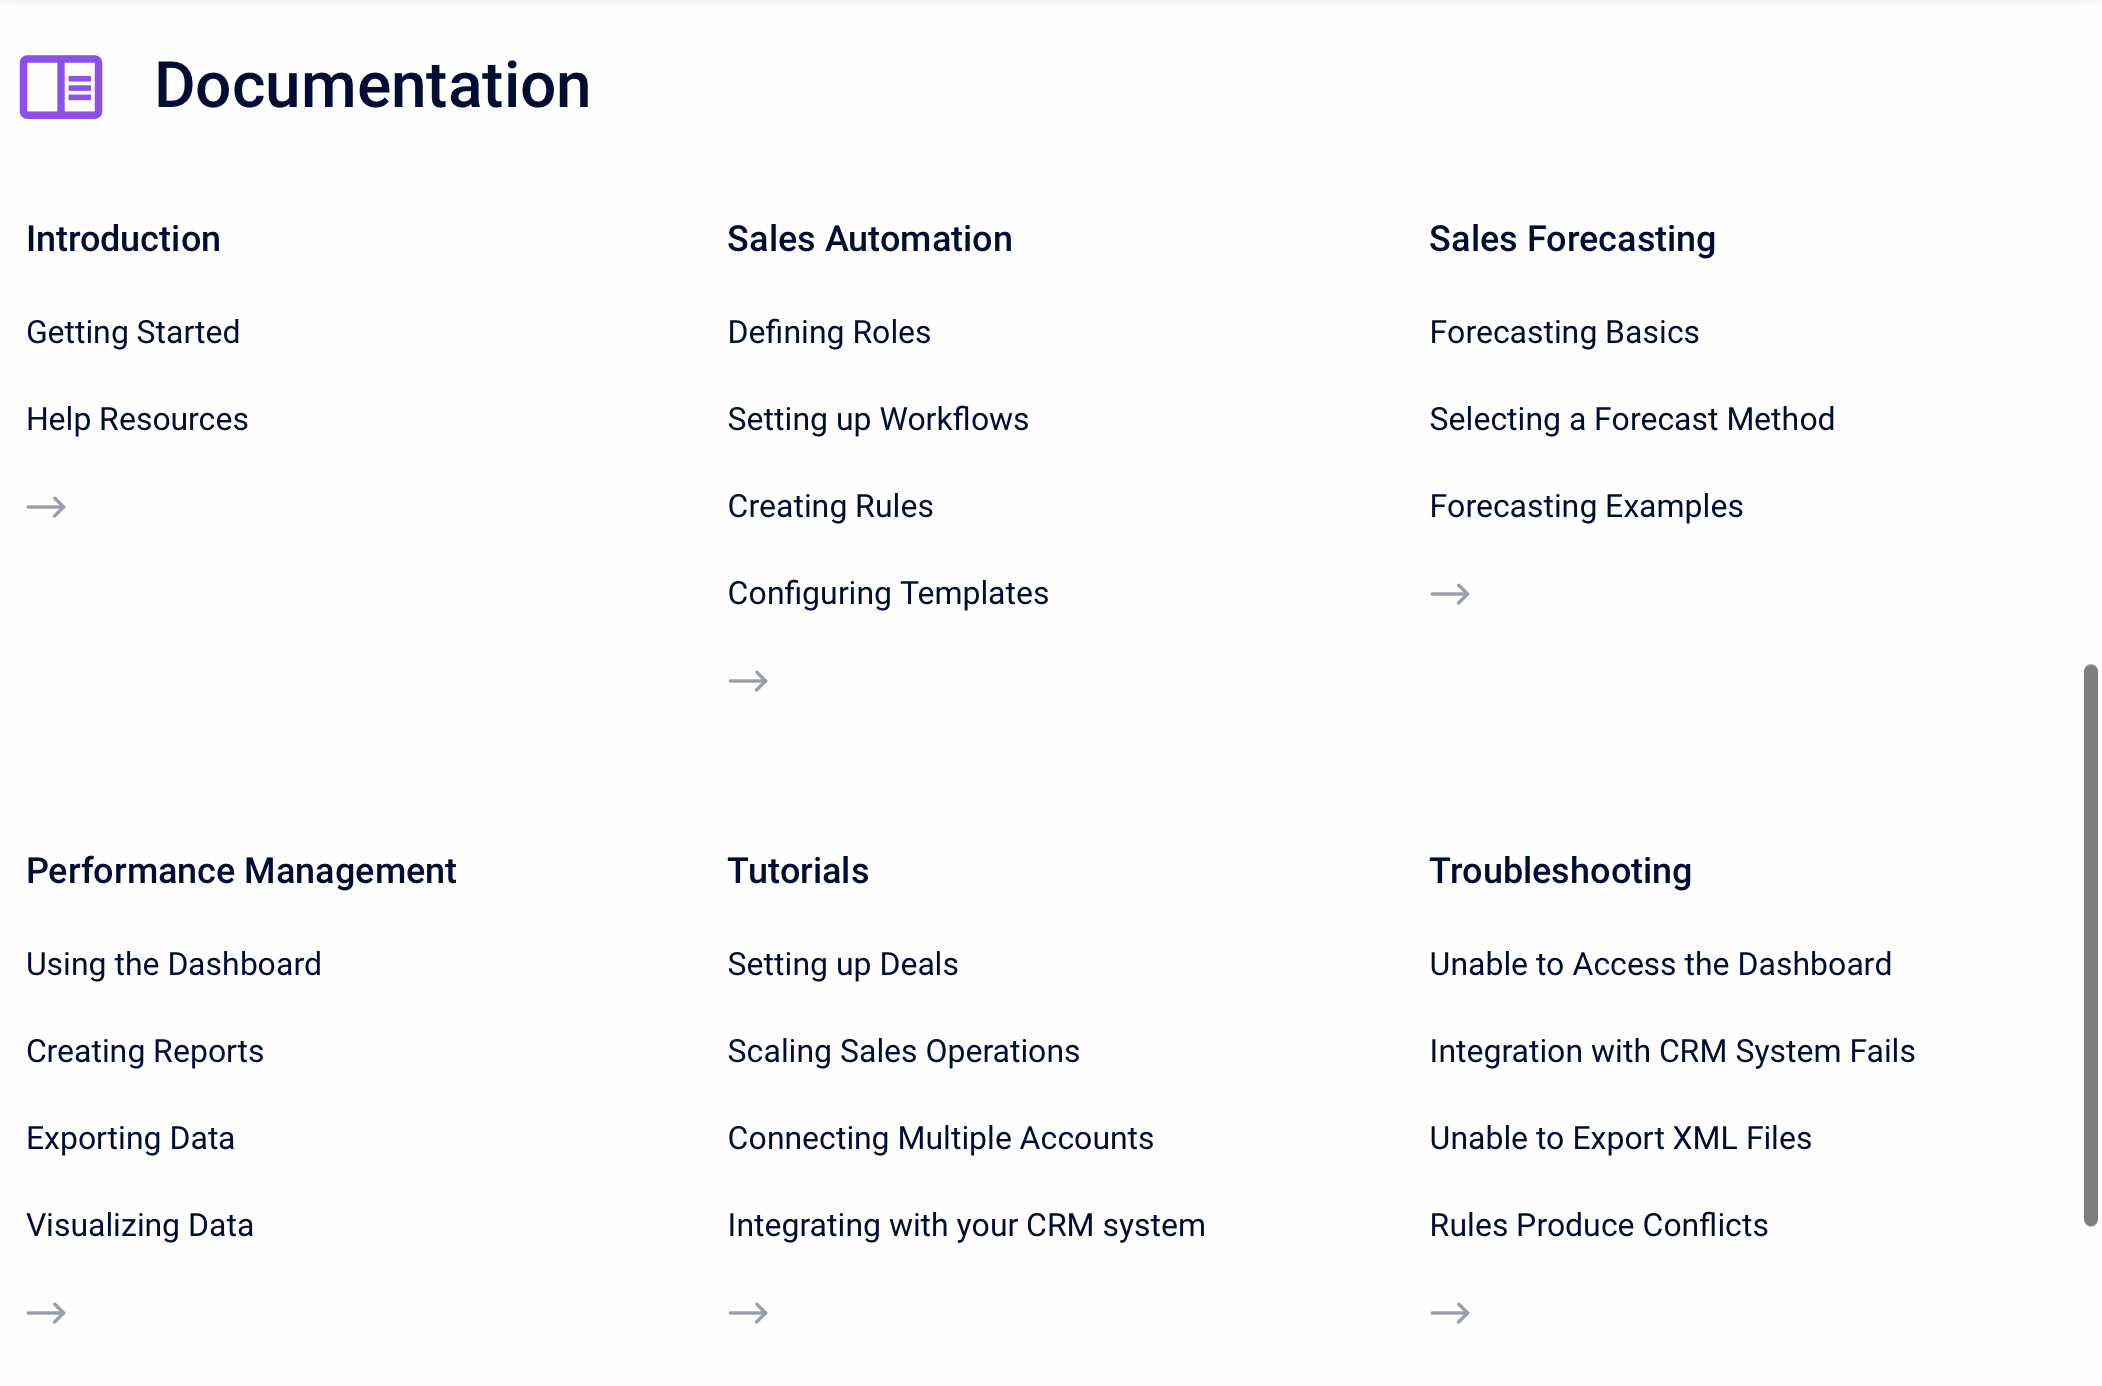This screenshot has height=1386, width=2102.
Task: Open the Rules Produce Conflicts article
Action: coord(1598,1225)
